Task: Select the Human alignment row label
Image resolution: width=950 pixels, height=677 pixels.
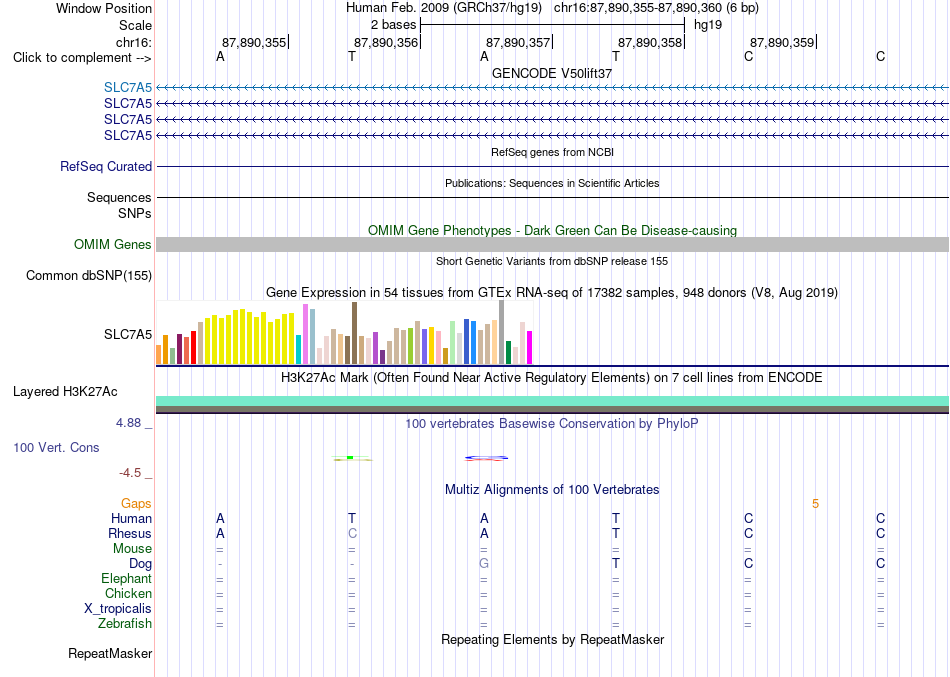Action: pos(131,518)
